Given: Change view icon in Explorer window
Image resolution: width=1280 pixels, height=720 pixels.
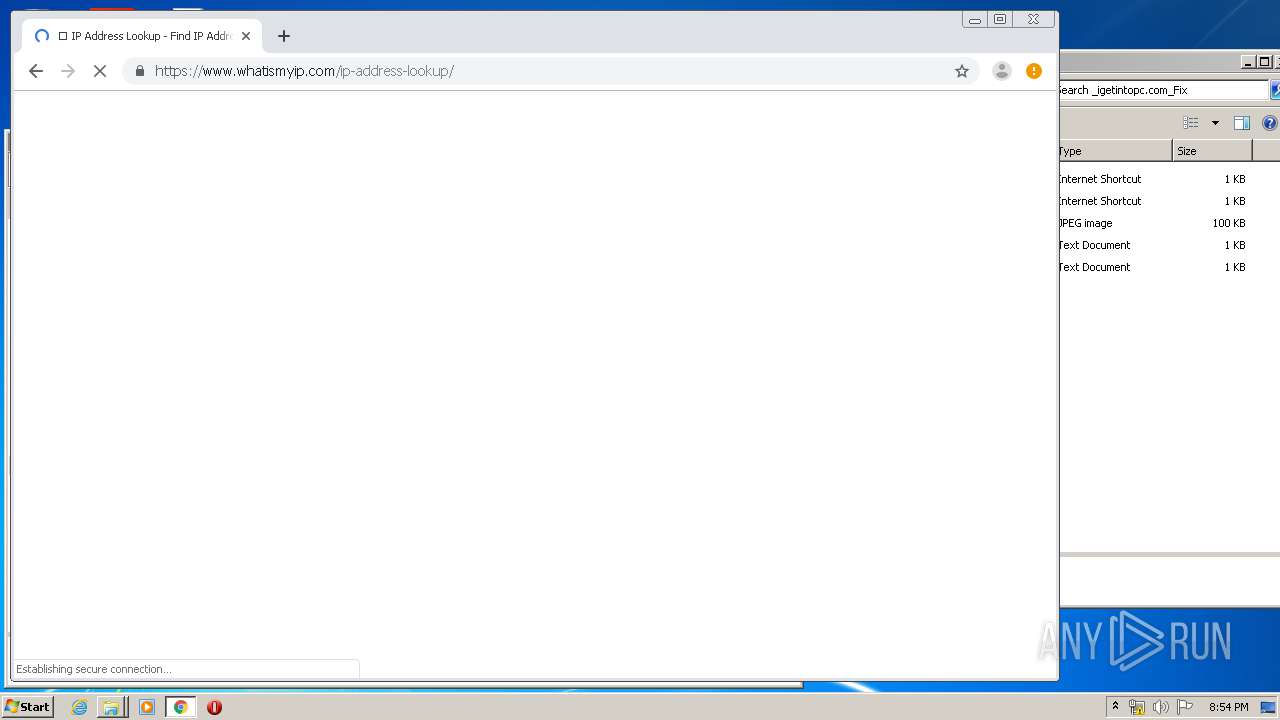Looking at the screenshot, I should tap(1191, 123).
